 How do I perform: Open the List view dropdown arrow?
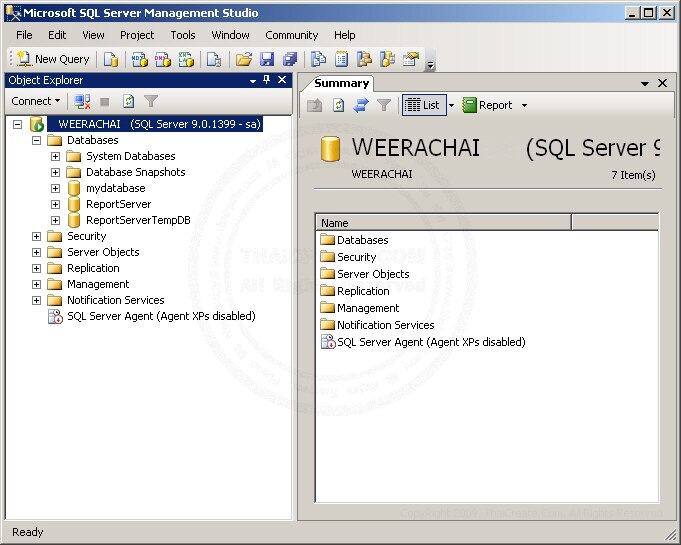coord(451,105)
